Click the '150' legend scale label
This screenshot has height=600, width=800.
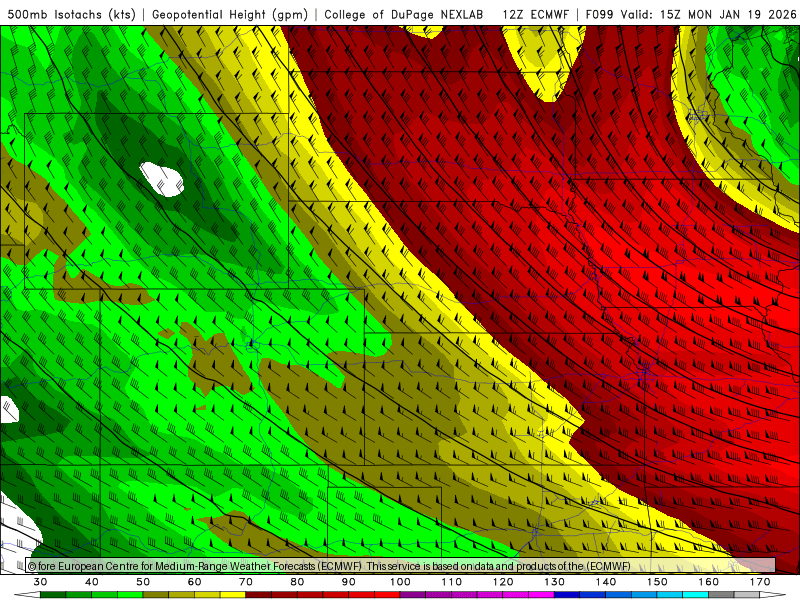click(x=658, y=582)
